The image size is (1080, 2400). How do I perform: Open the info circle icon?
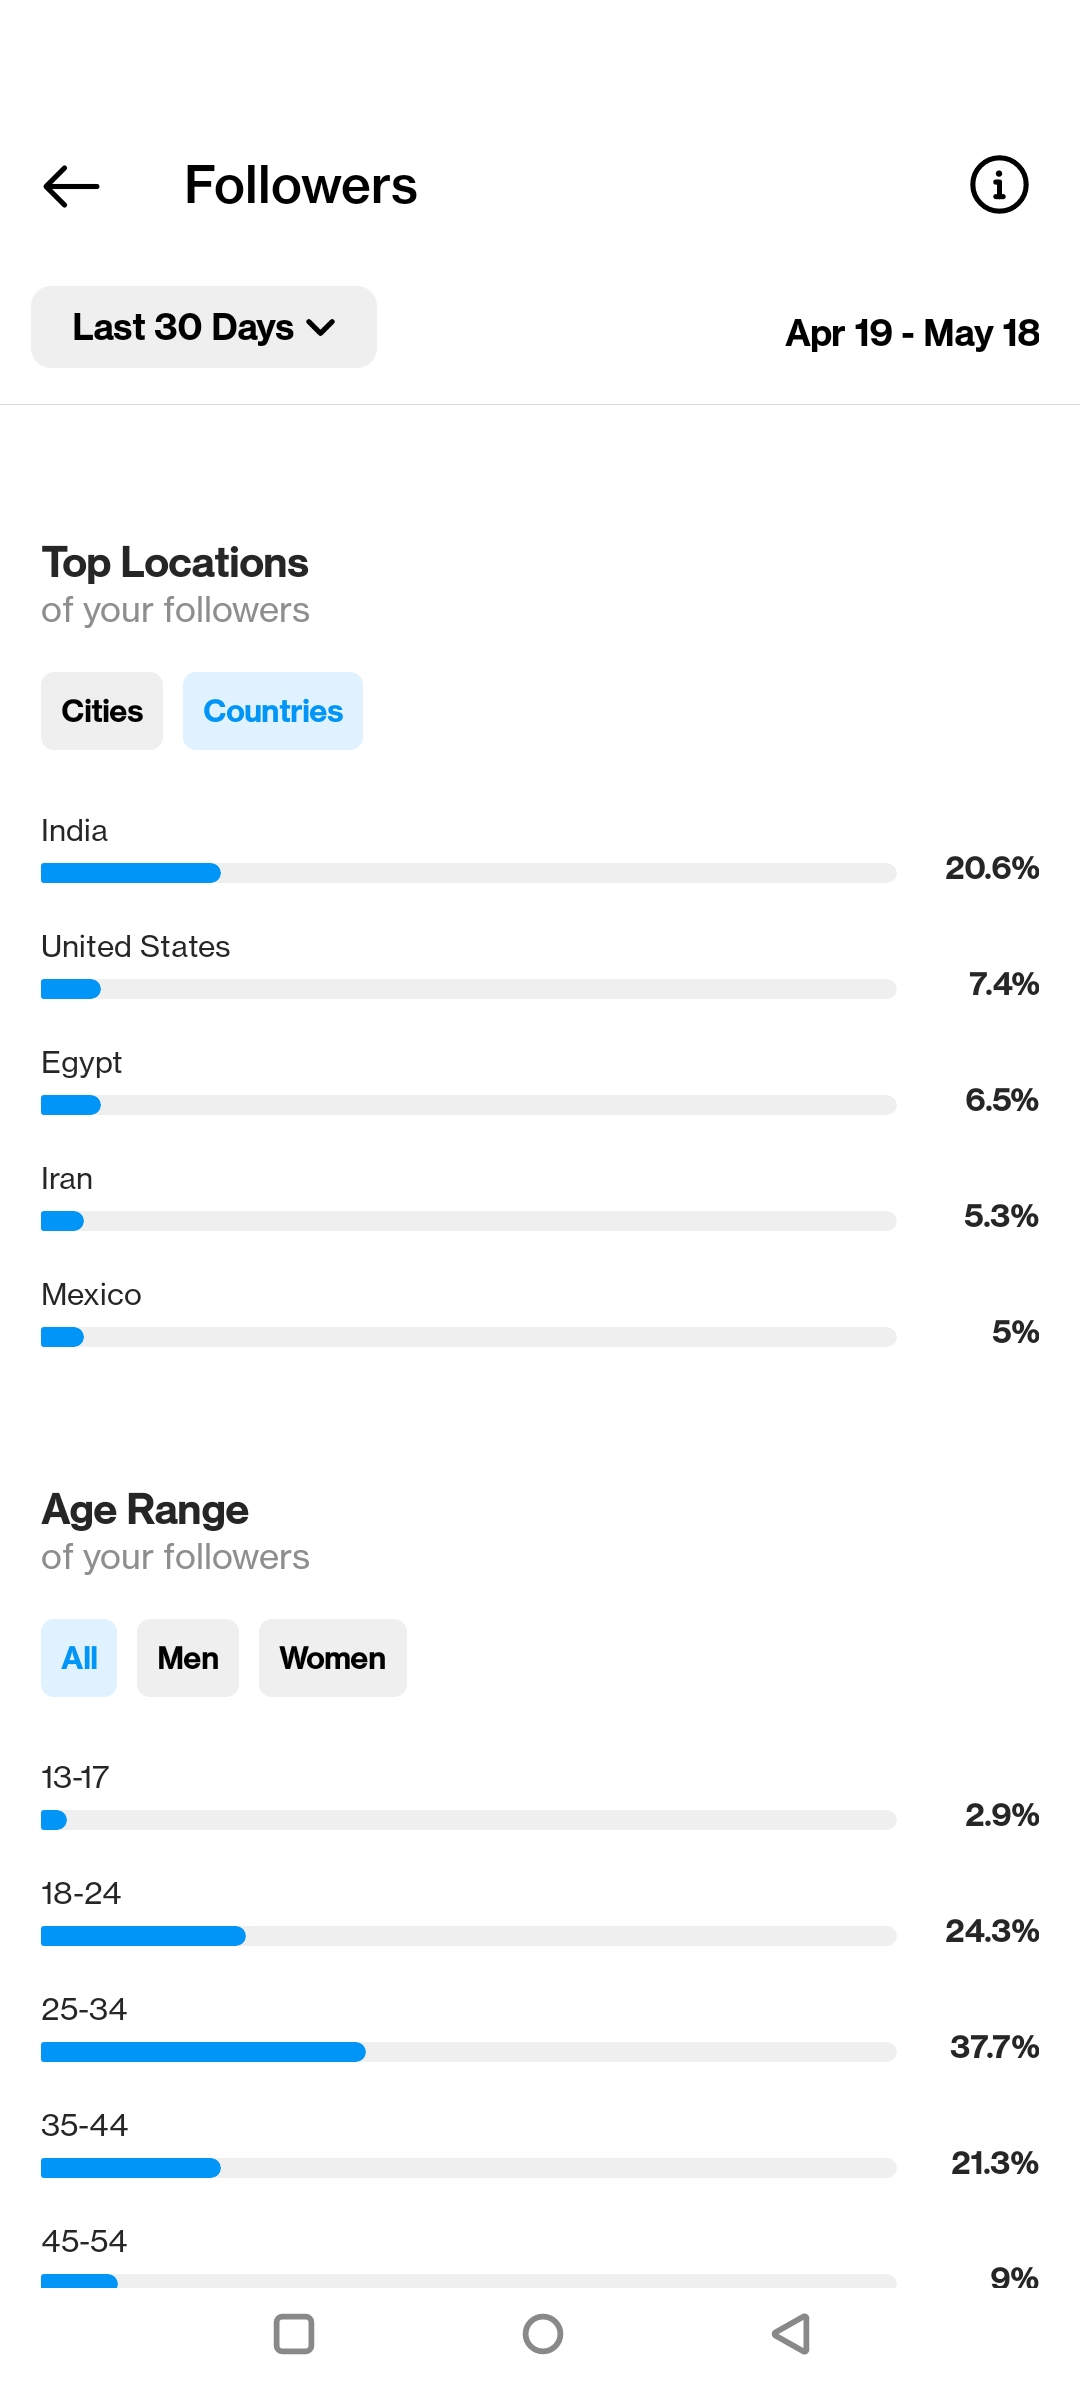999,185
